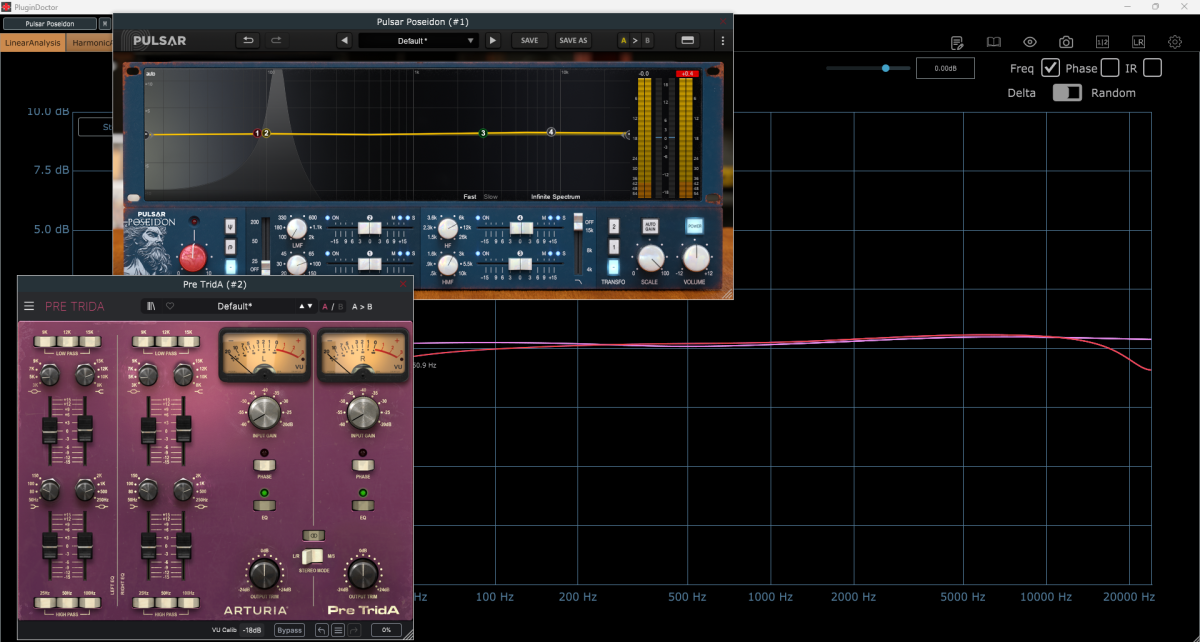Open the Pre TridA history list icon
The width and height of the screenshot is (1200, 642).
[x=339, y=630]
